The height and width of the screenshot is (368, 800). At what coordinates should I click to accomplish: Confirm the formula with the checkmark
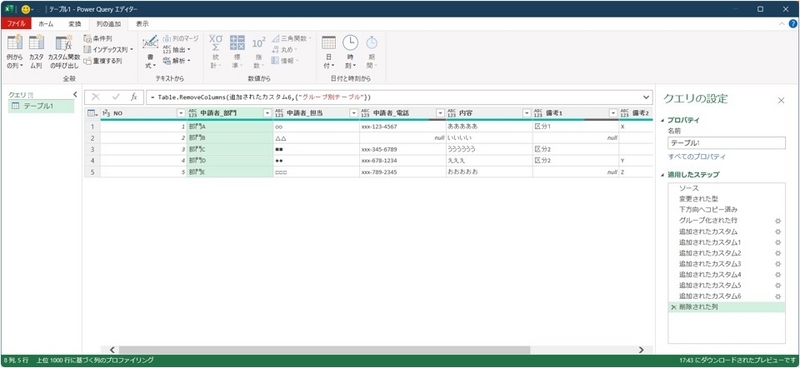pos(116,97)
